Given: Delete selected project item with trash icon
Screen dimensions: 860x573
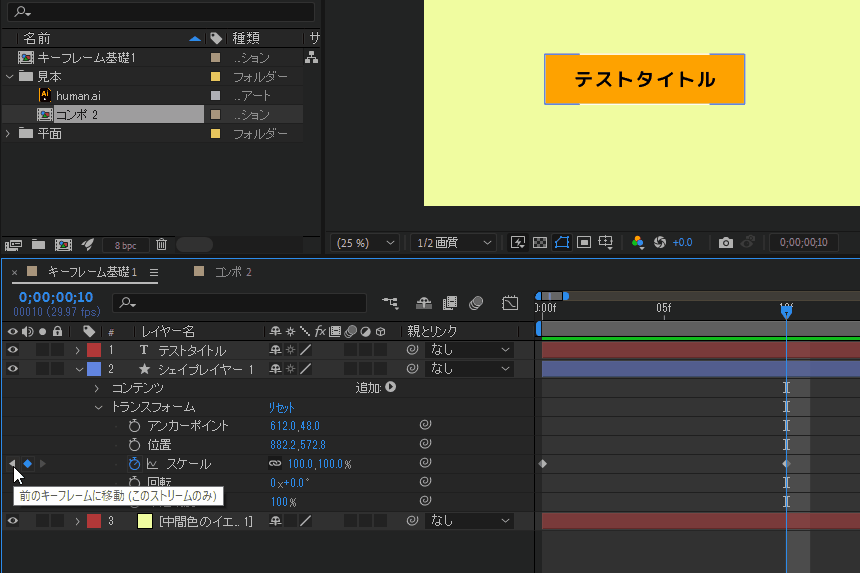Looking at the screenshot, I should [161, 245].
